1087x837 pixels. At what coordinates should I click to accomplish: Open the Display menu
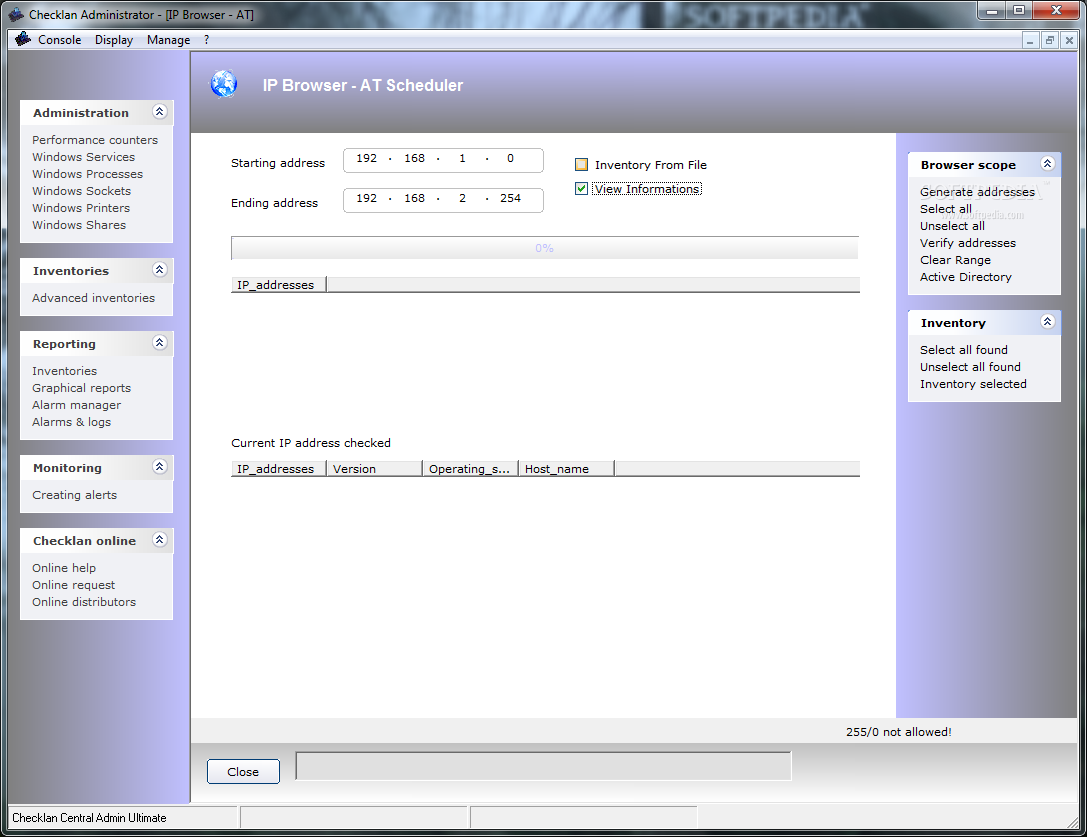point(114,40)
